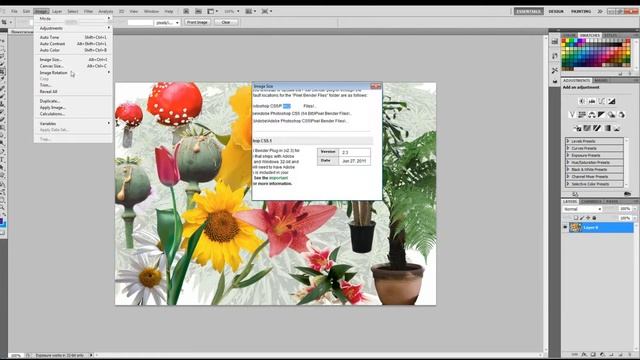Add a Levels adjustment layer
The image size is (640, 360).
[592, 101]
